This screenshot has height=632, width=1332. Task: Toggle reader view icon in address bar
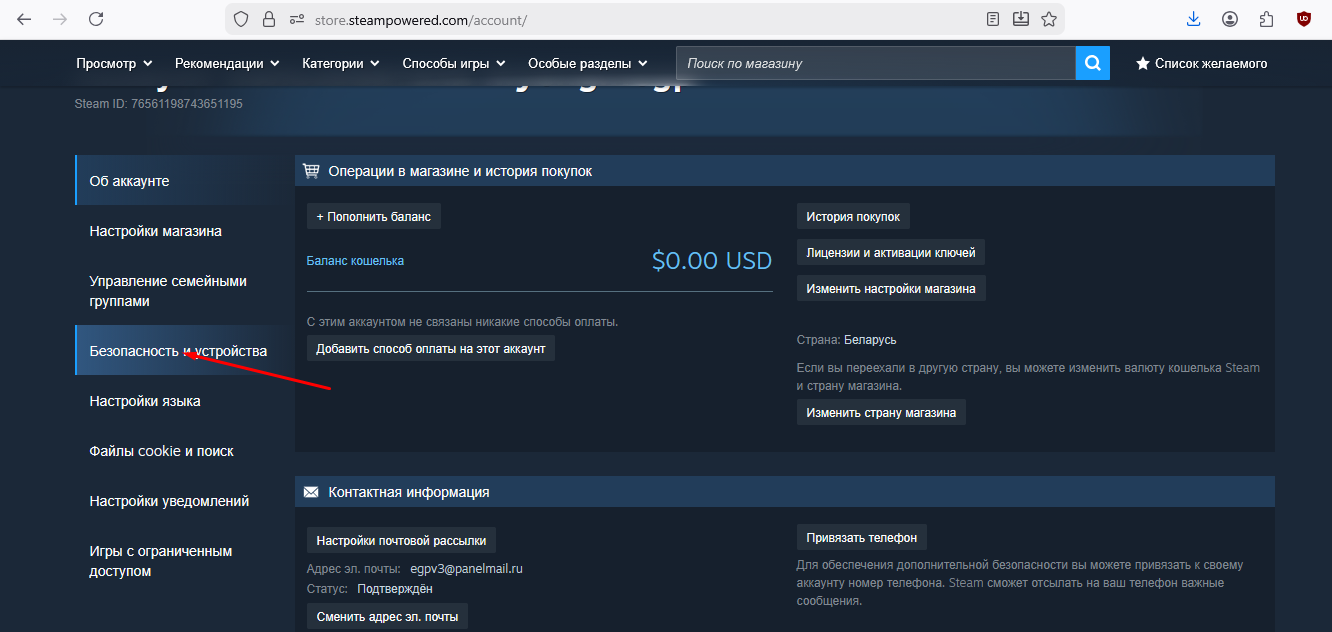tap(993, 19)
